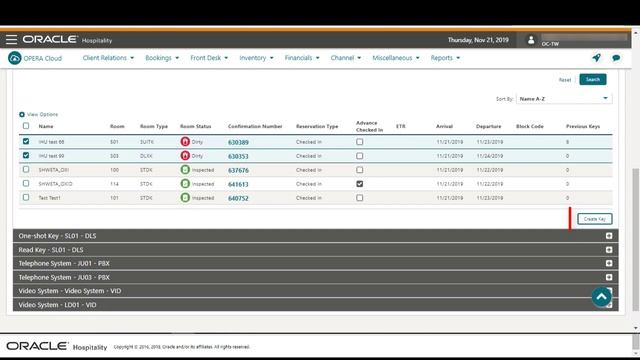Click Inspected status icon for room 101
Viewport: 640px width, 360px height.
click(185, 198)
